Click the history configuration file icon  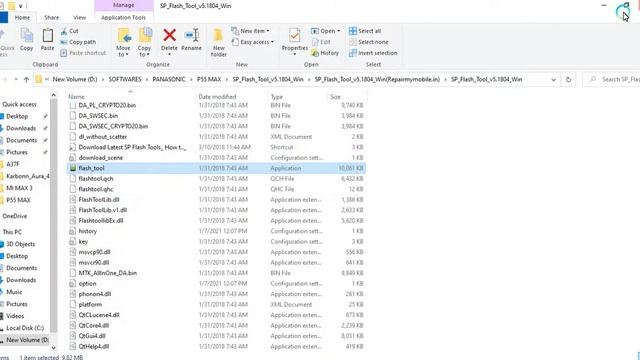[73, 231]
